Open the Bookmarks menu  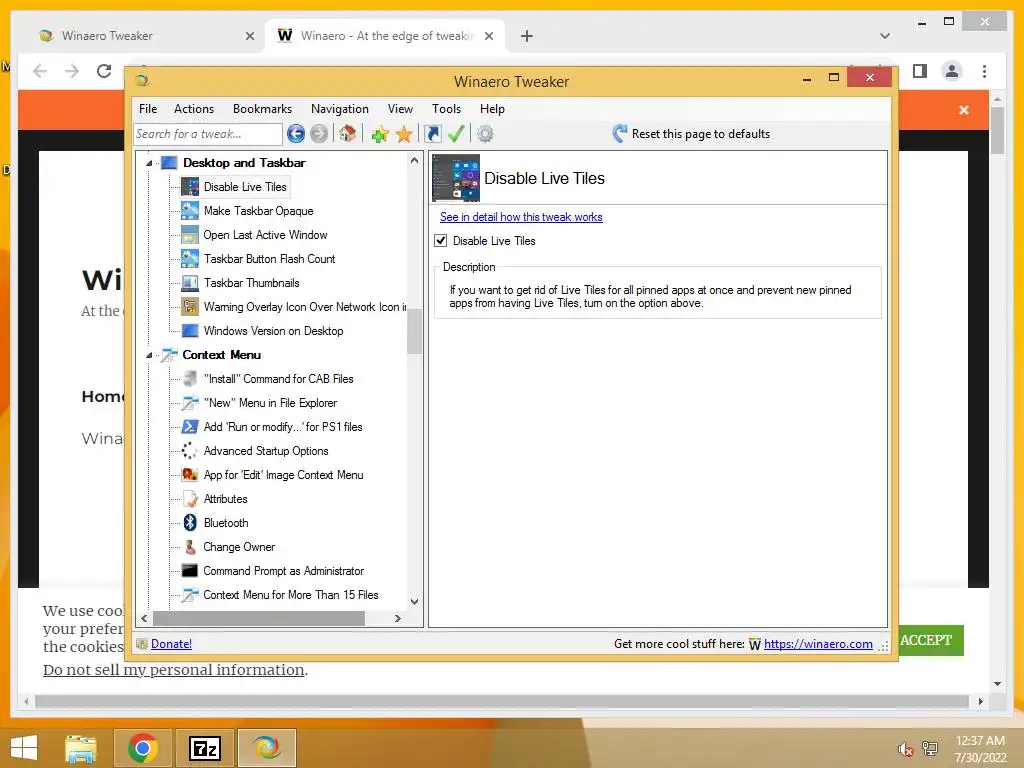(263, 109)
